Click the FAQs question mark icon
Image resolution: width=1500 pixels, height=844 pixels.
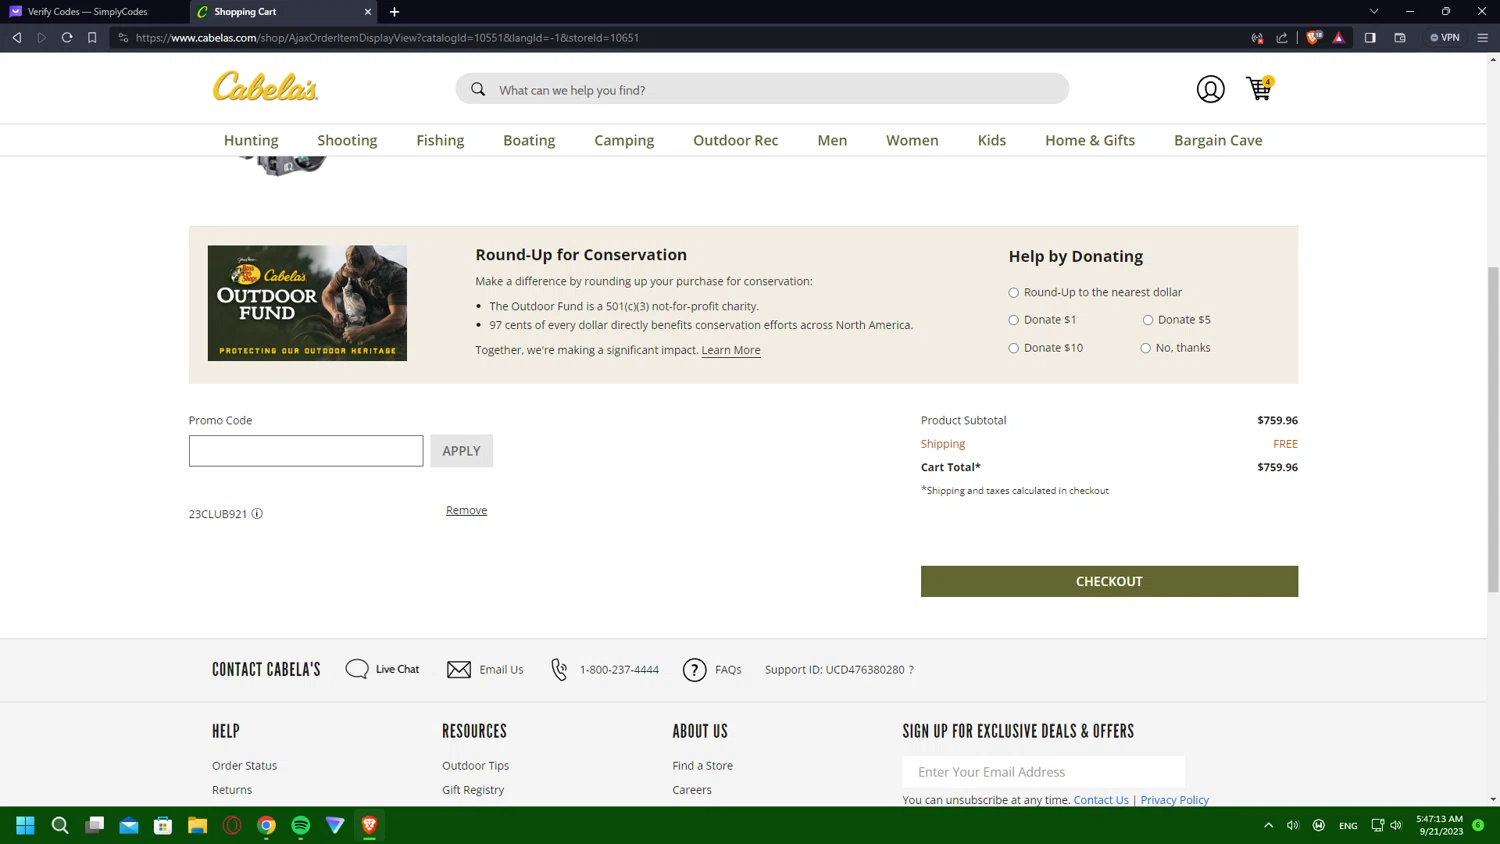(694, 669)
